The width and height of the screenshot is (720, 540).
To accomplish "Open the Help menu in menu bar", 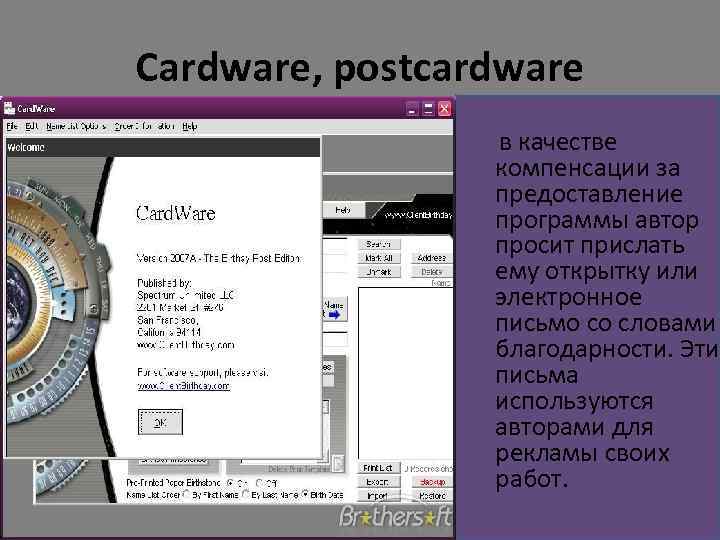I will (x=190, y=126).
